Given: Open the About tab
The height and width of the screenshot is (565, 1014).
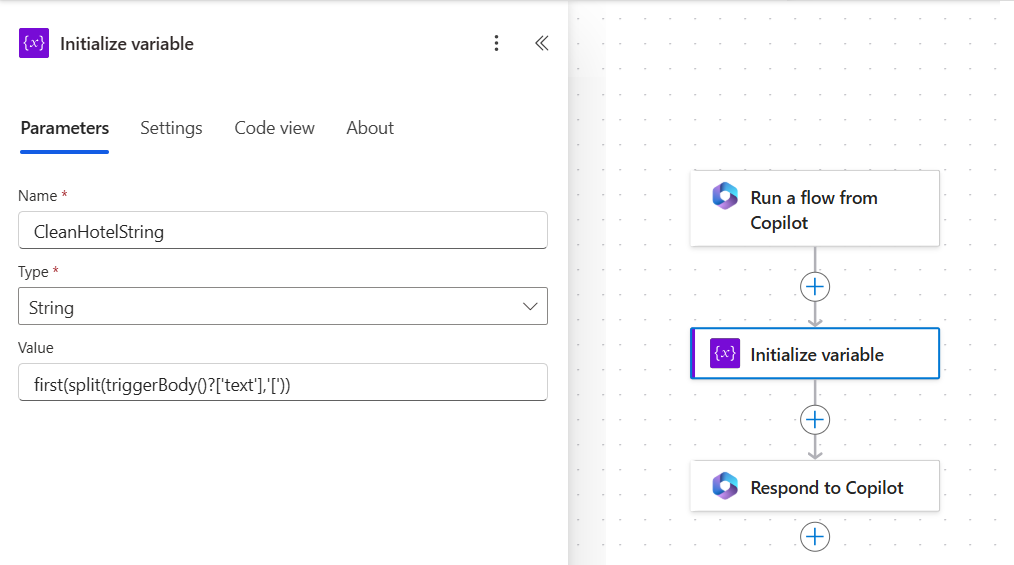Looking at the screenshot, I should tap(370, 128).
